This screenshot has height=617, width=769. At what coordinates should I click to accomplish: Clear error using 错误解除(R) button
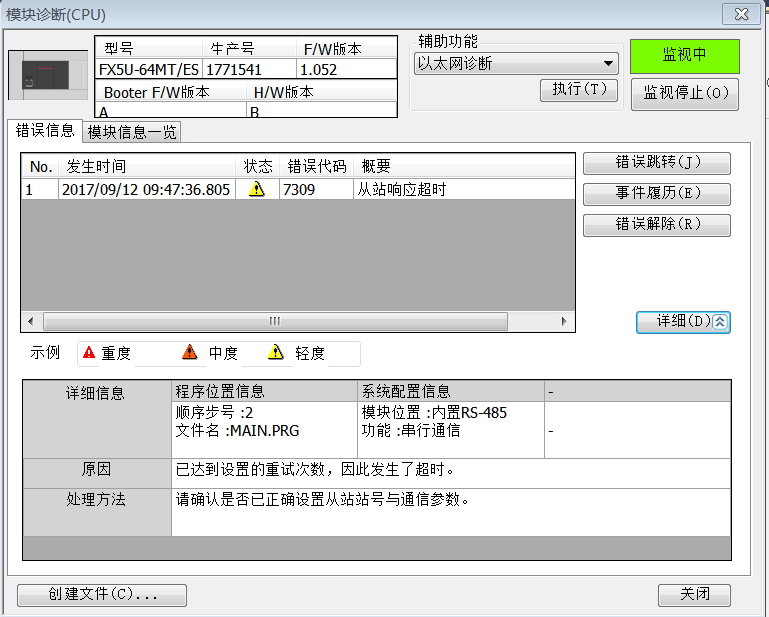click(x=656, y=225)
